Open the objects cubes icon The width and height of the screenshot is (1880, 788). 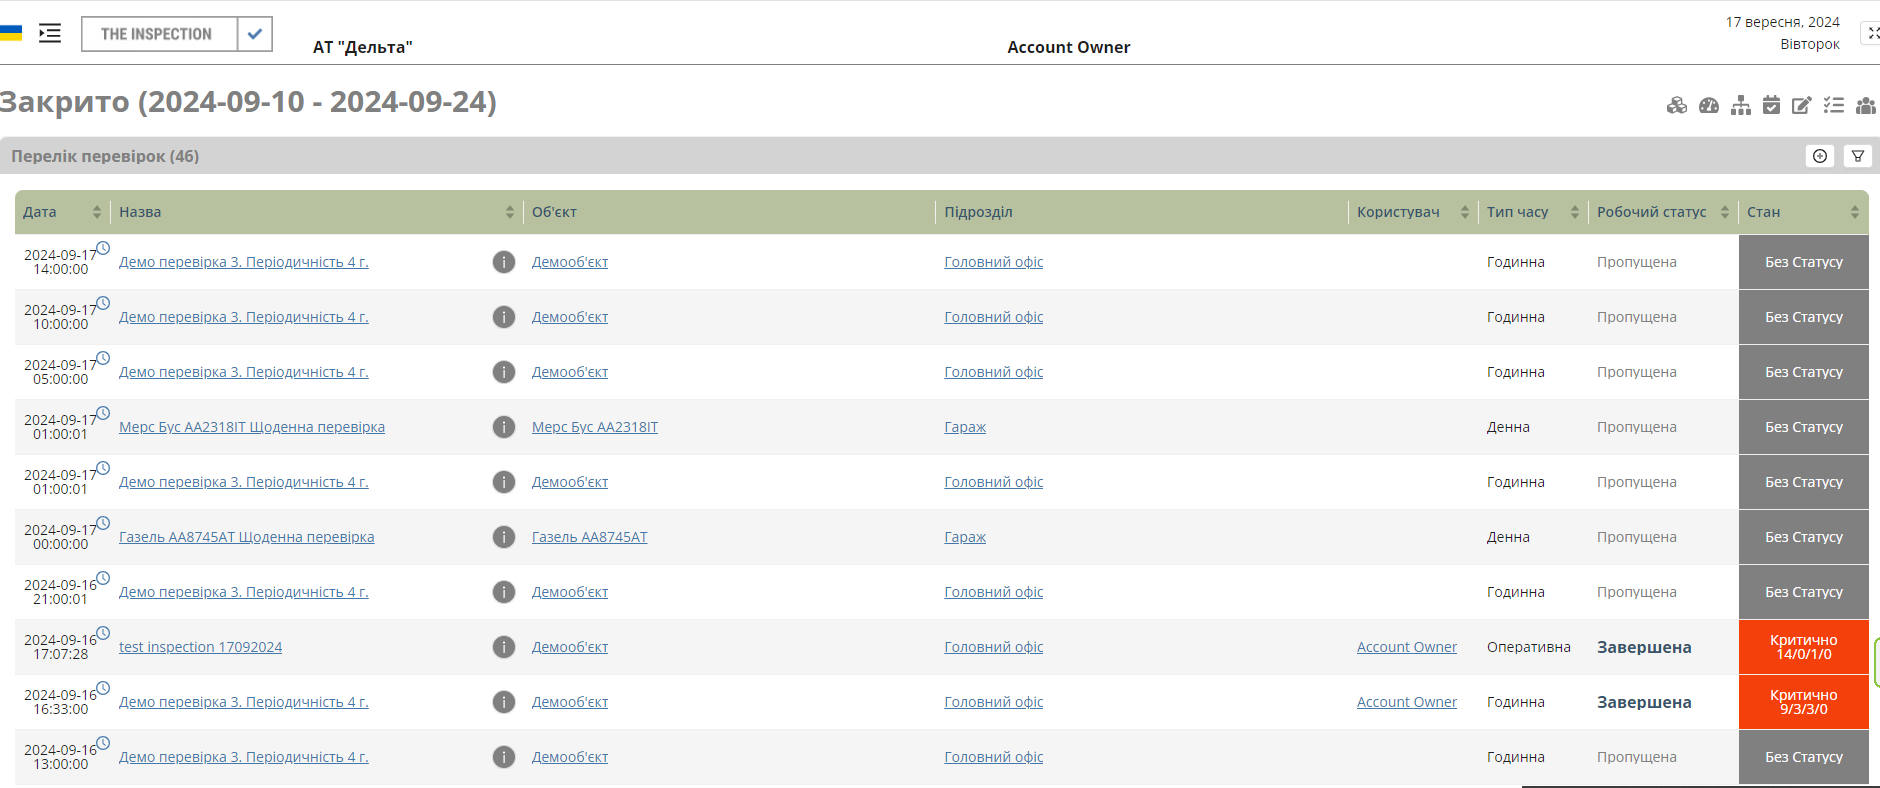pos(1677,106)
